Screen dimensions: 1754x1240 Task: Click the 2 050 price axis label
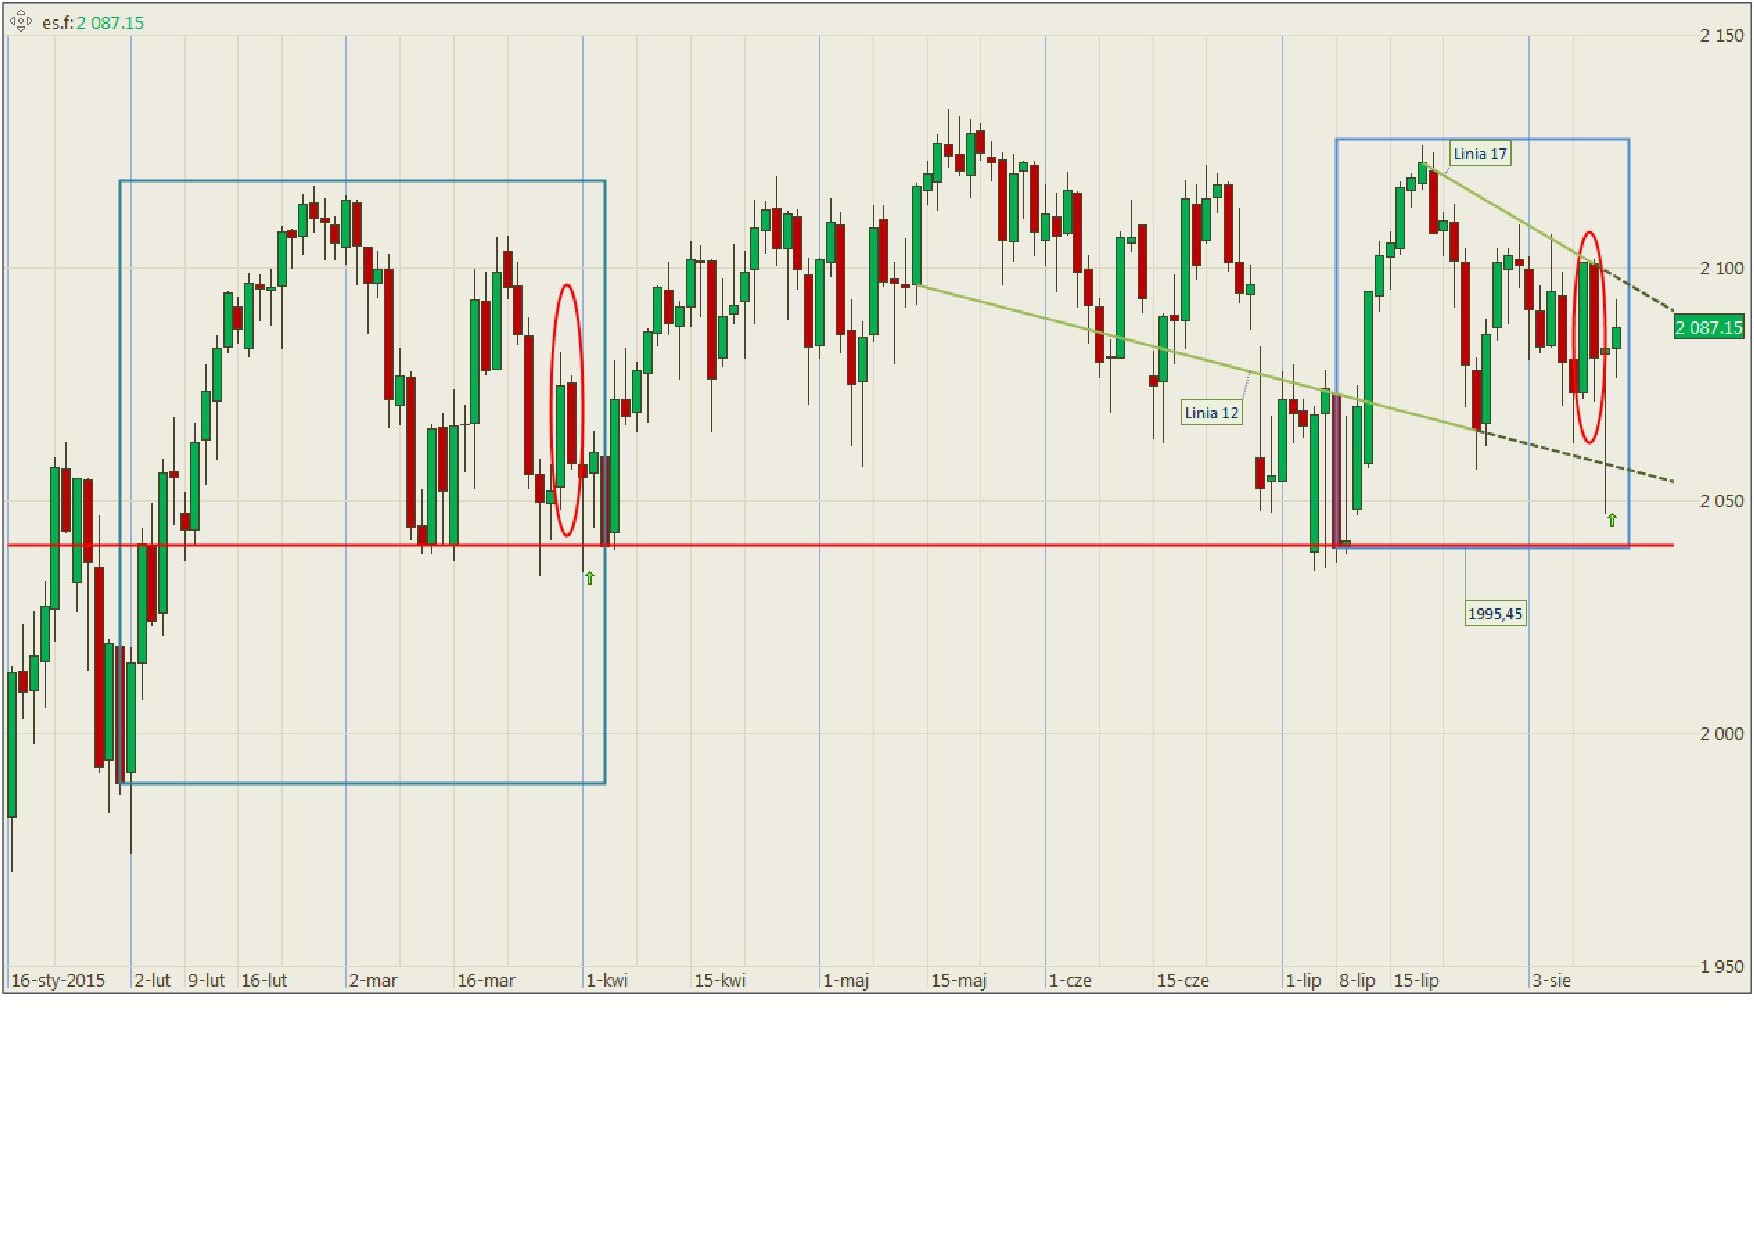[x=1721, y=501]
